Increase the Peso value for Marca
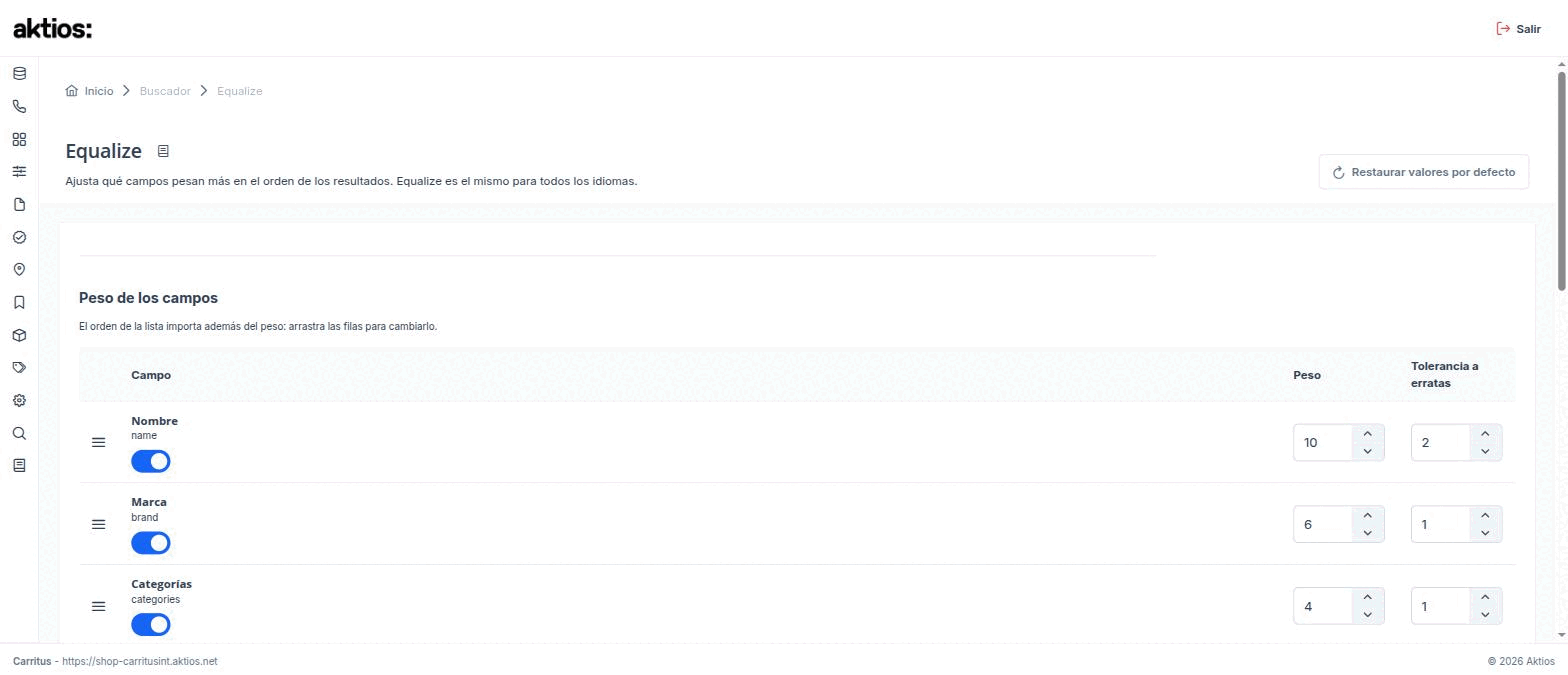Image resolution: width=1568 pixels, height=675 pixels. (1367, 515)
